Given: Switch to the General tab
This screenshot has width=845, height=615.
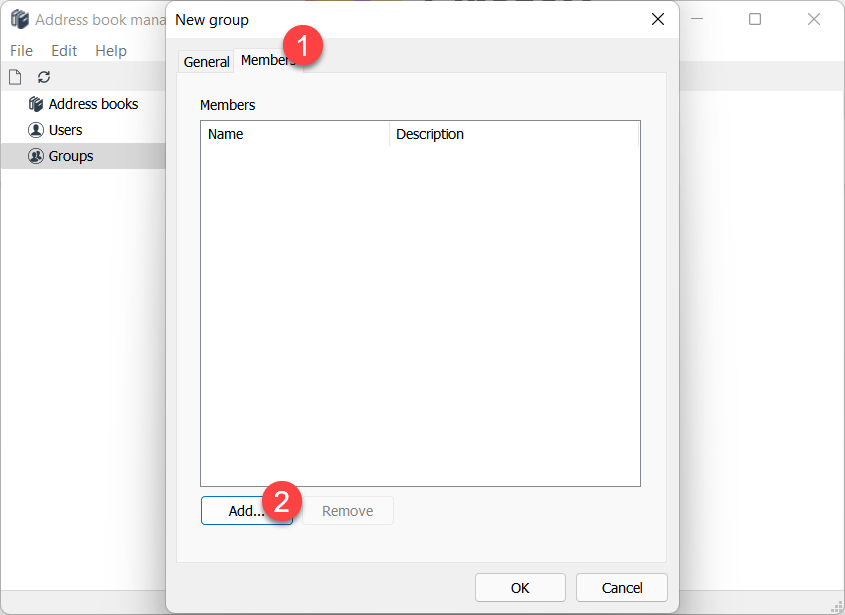Looking at the screenshot, I should (x=206, y=62).
